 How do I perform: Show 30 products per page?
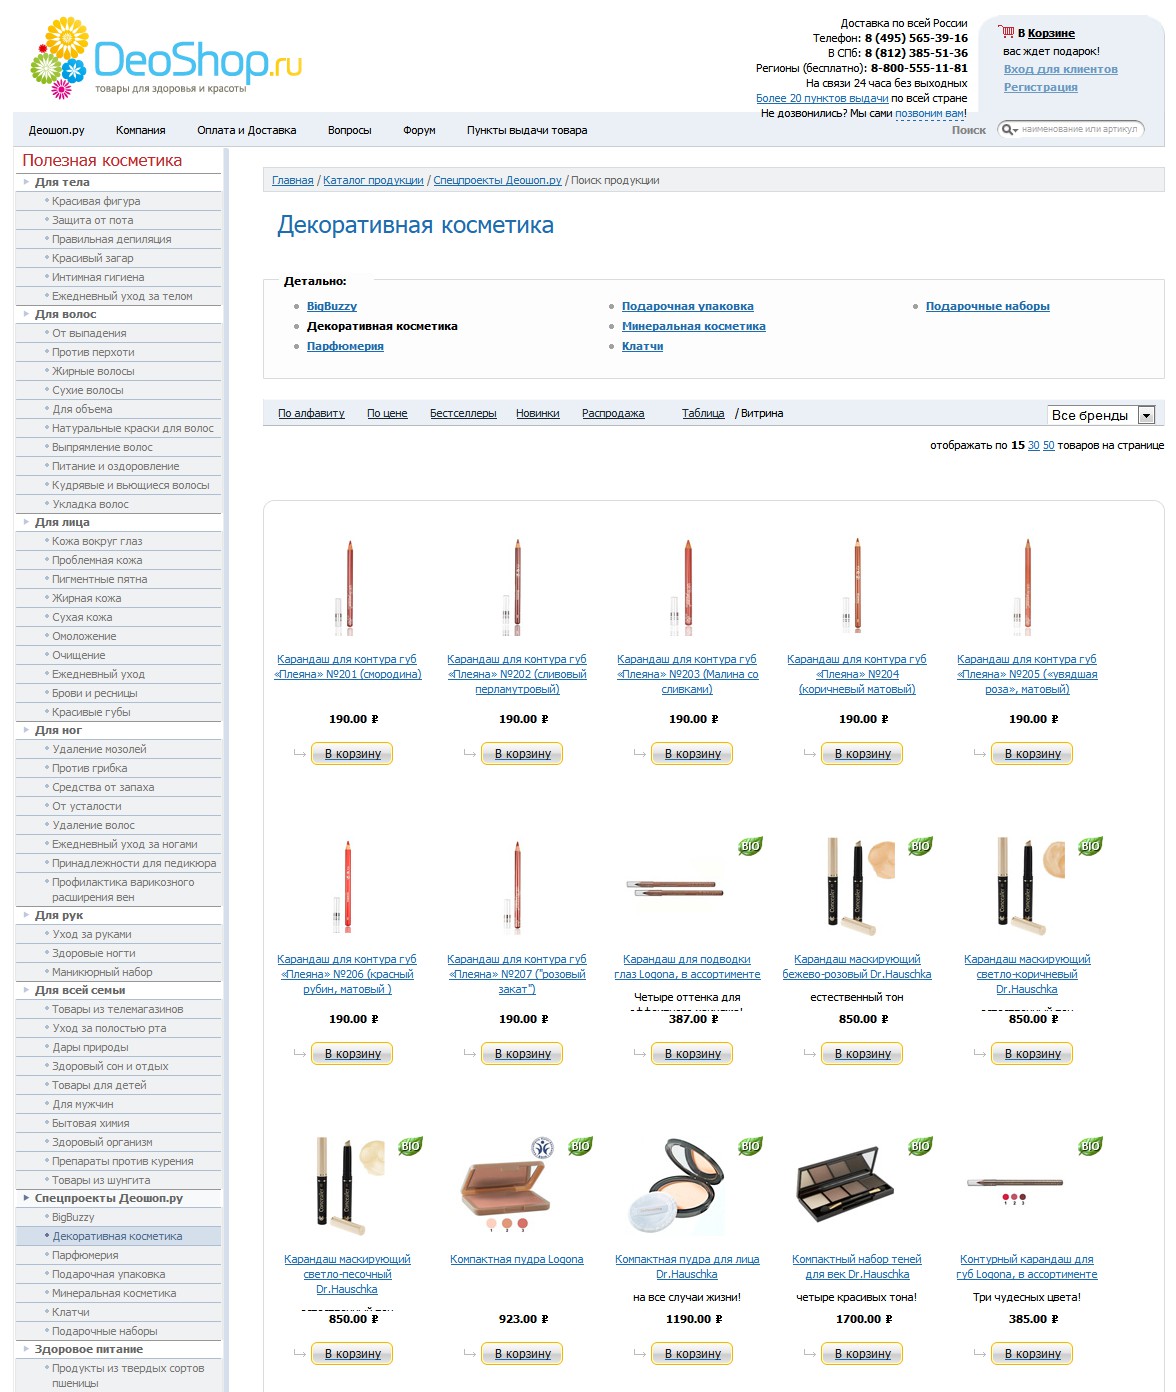(1034, 445)
